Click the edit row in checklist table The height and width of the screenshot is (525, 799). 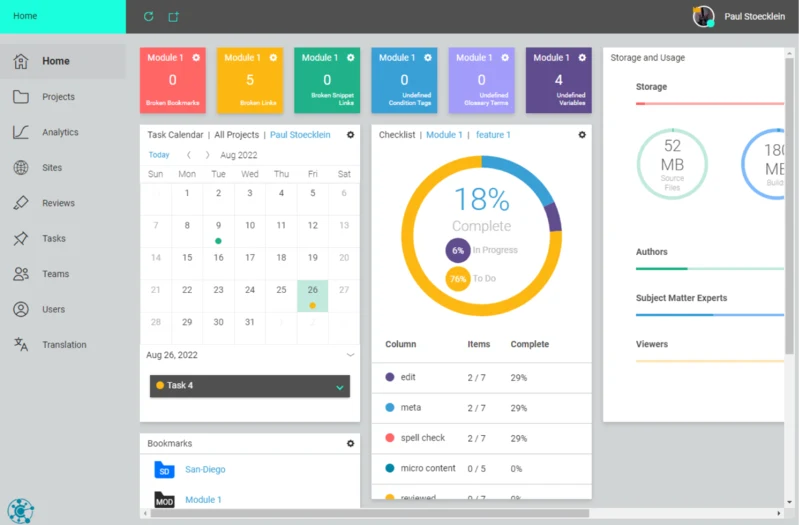[x=482, y=378]
